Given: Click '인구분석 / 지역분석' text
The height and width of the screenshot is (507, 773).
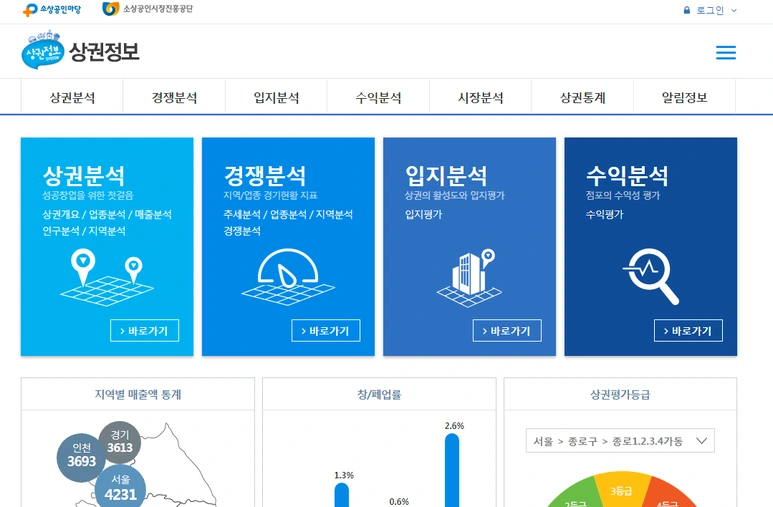Looking at the screenshot, I should point(84,231).
